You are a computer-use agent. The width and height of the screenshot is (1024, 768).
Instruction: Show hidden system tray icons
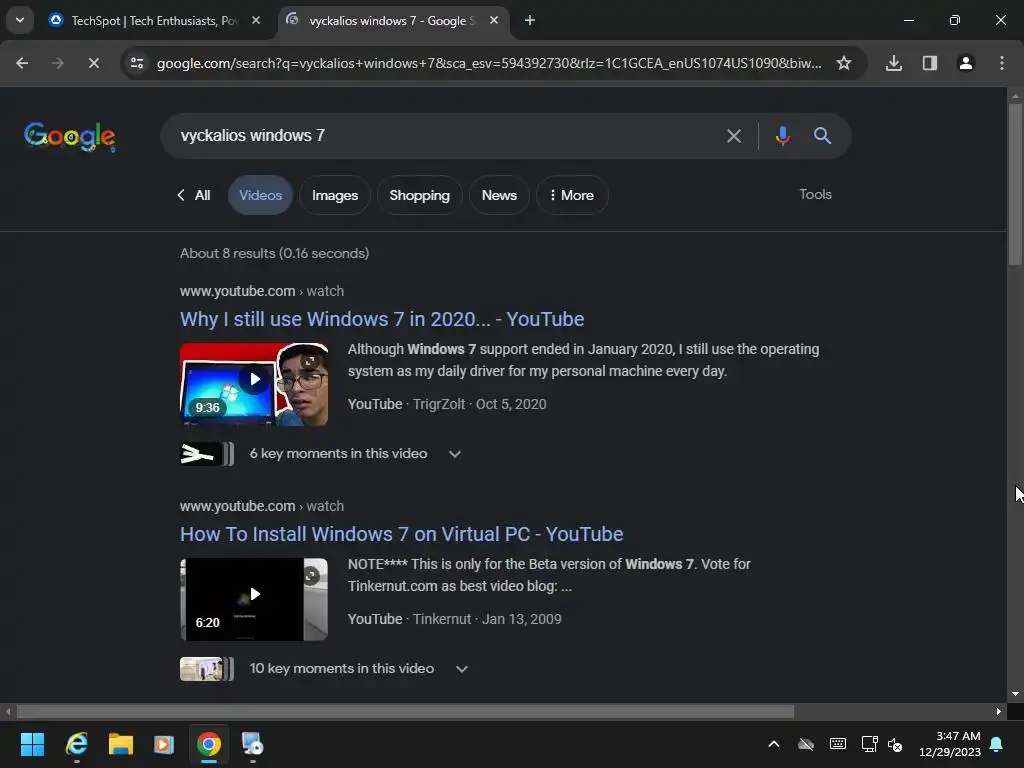pos(774,744)
